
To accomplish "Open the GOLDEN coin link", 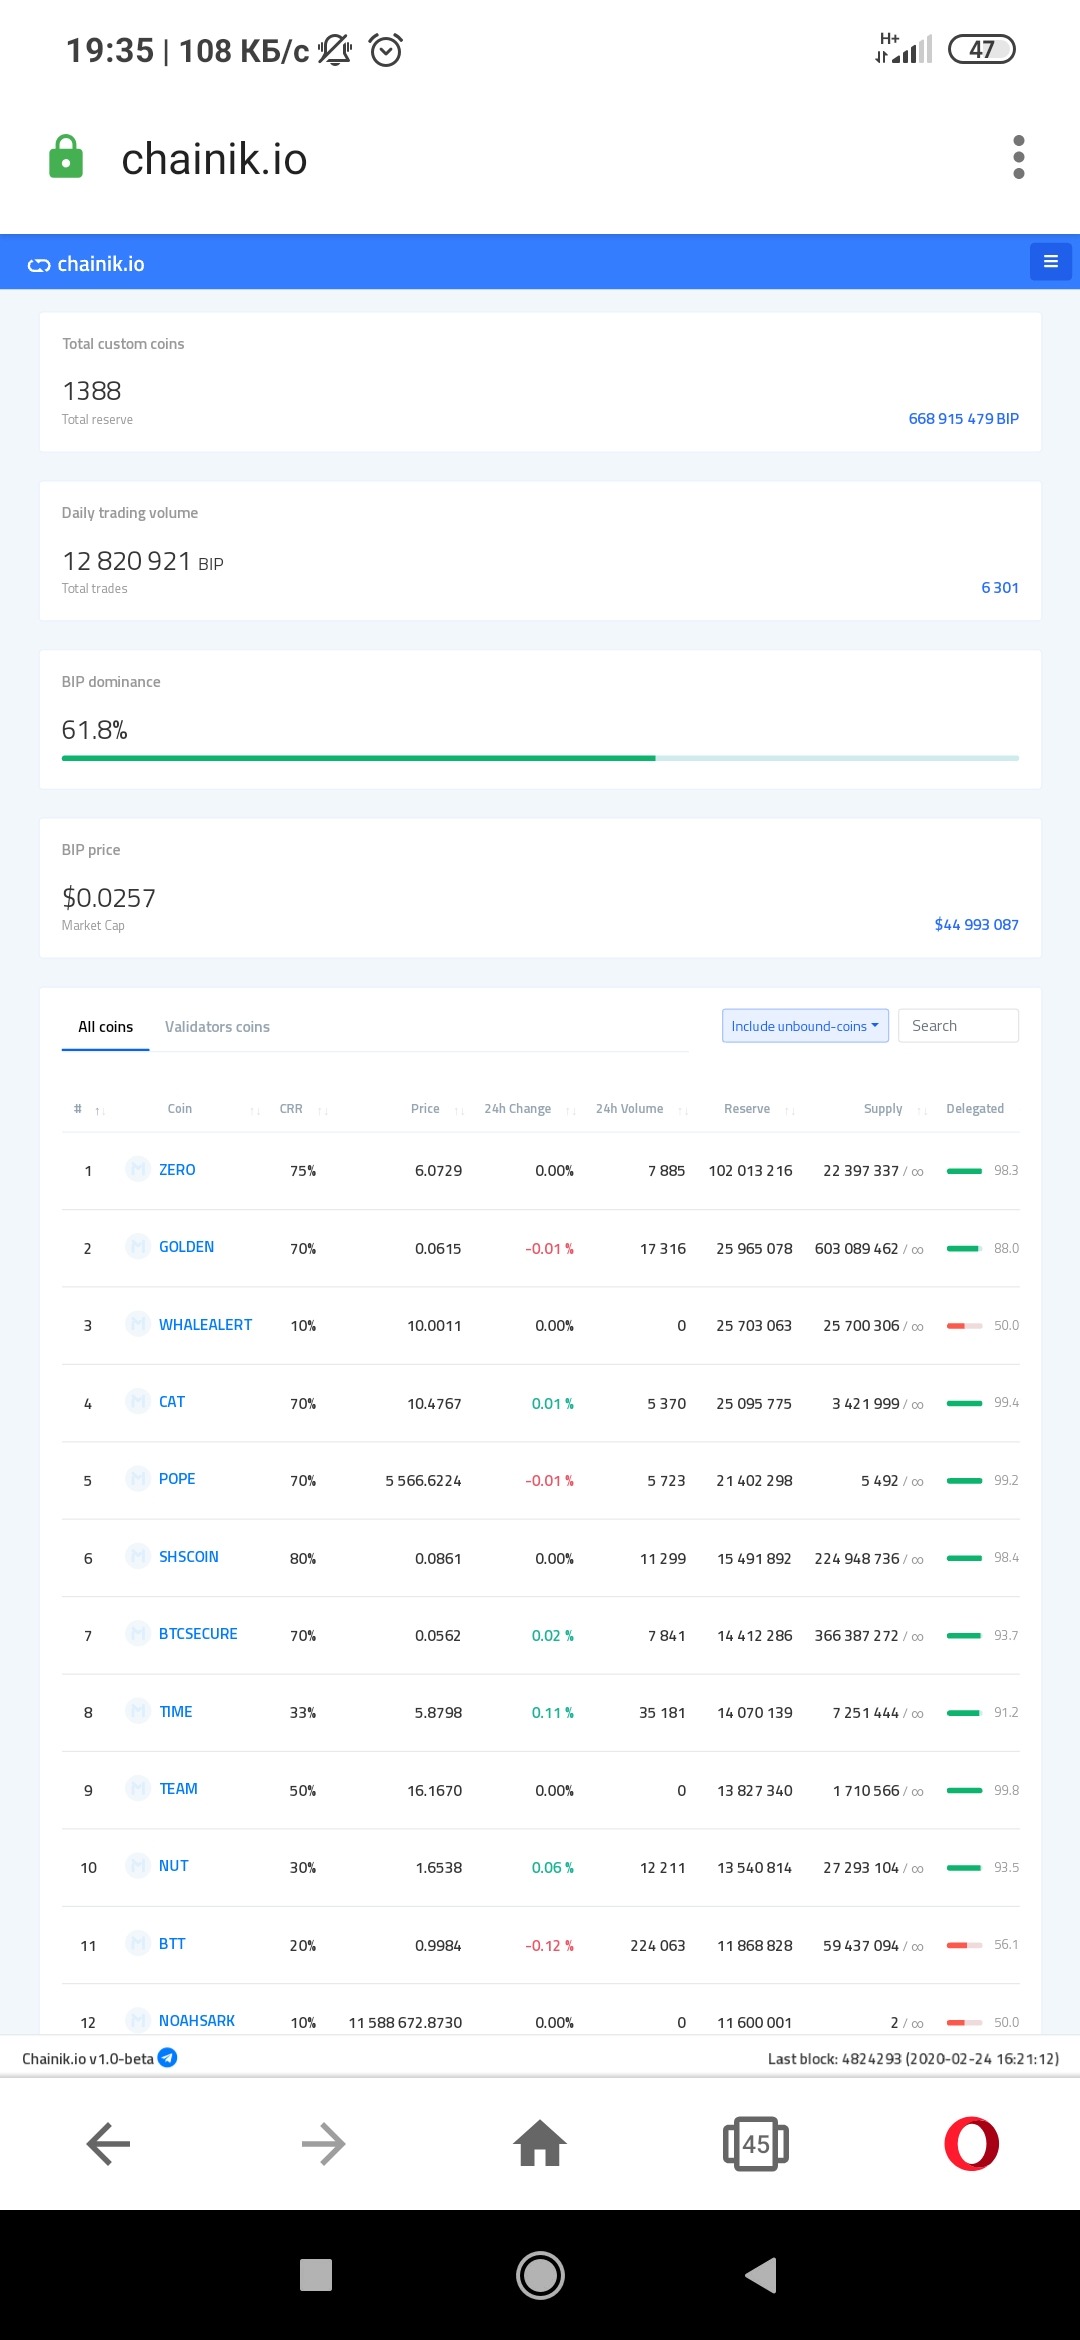I will point(186,1247).
